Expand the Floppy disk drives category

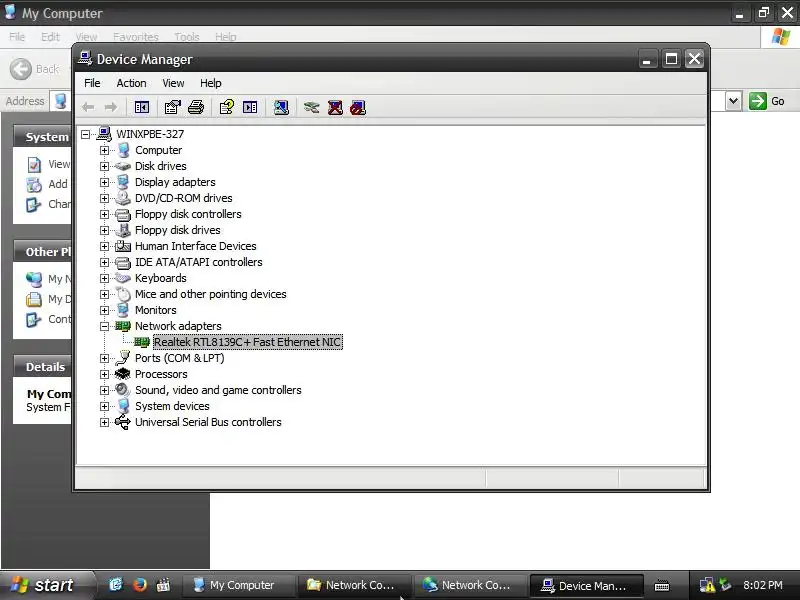point(104,230)
